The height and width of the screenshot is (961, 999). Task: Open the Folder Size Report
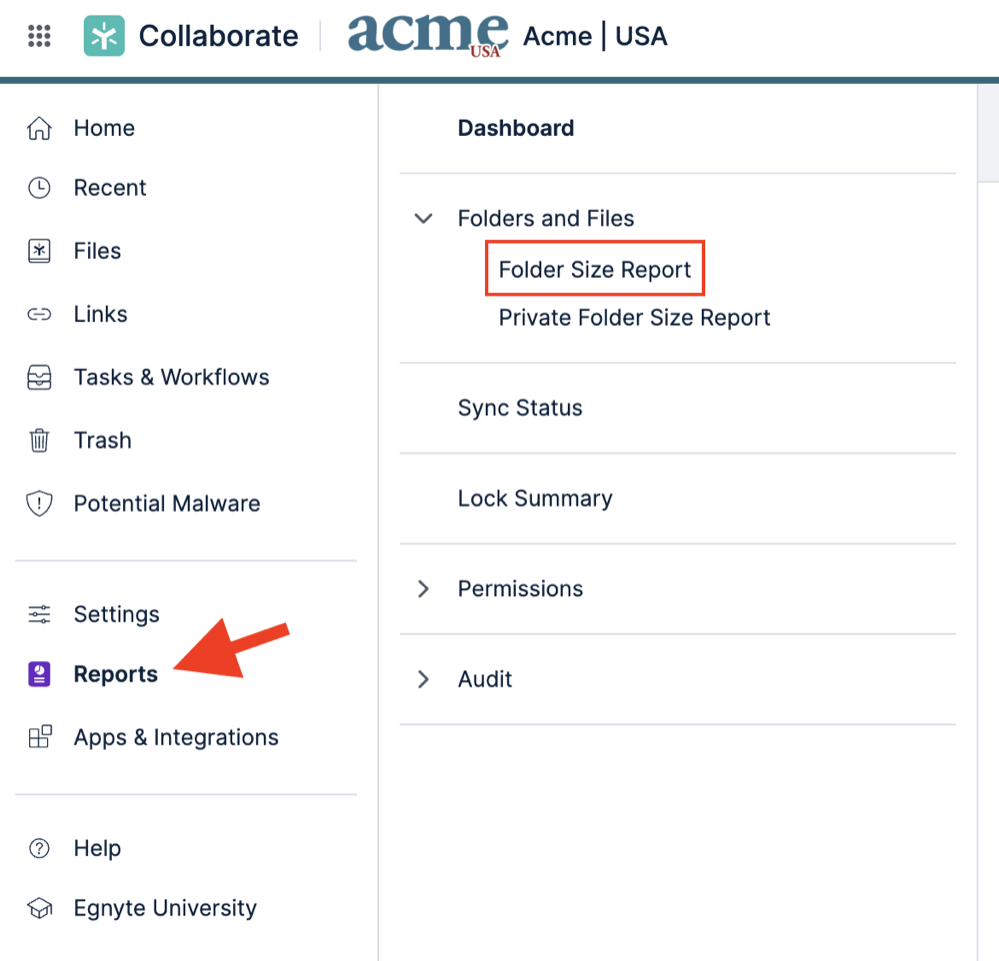click(595, 270)
